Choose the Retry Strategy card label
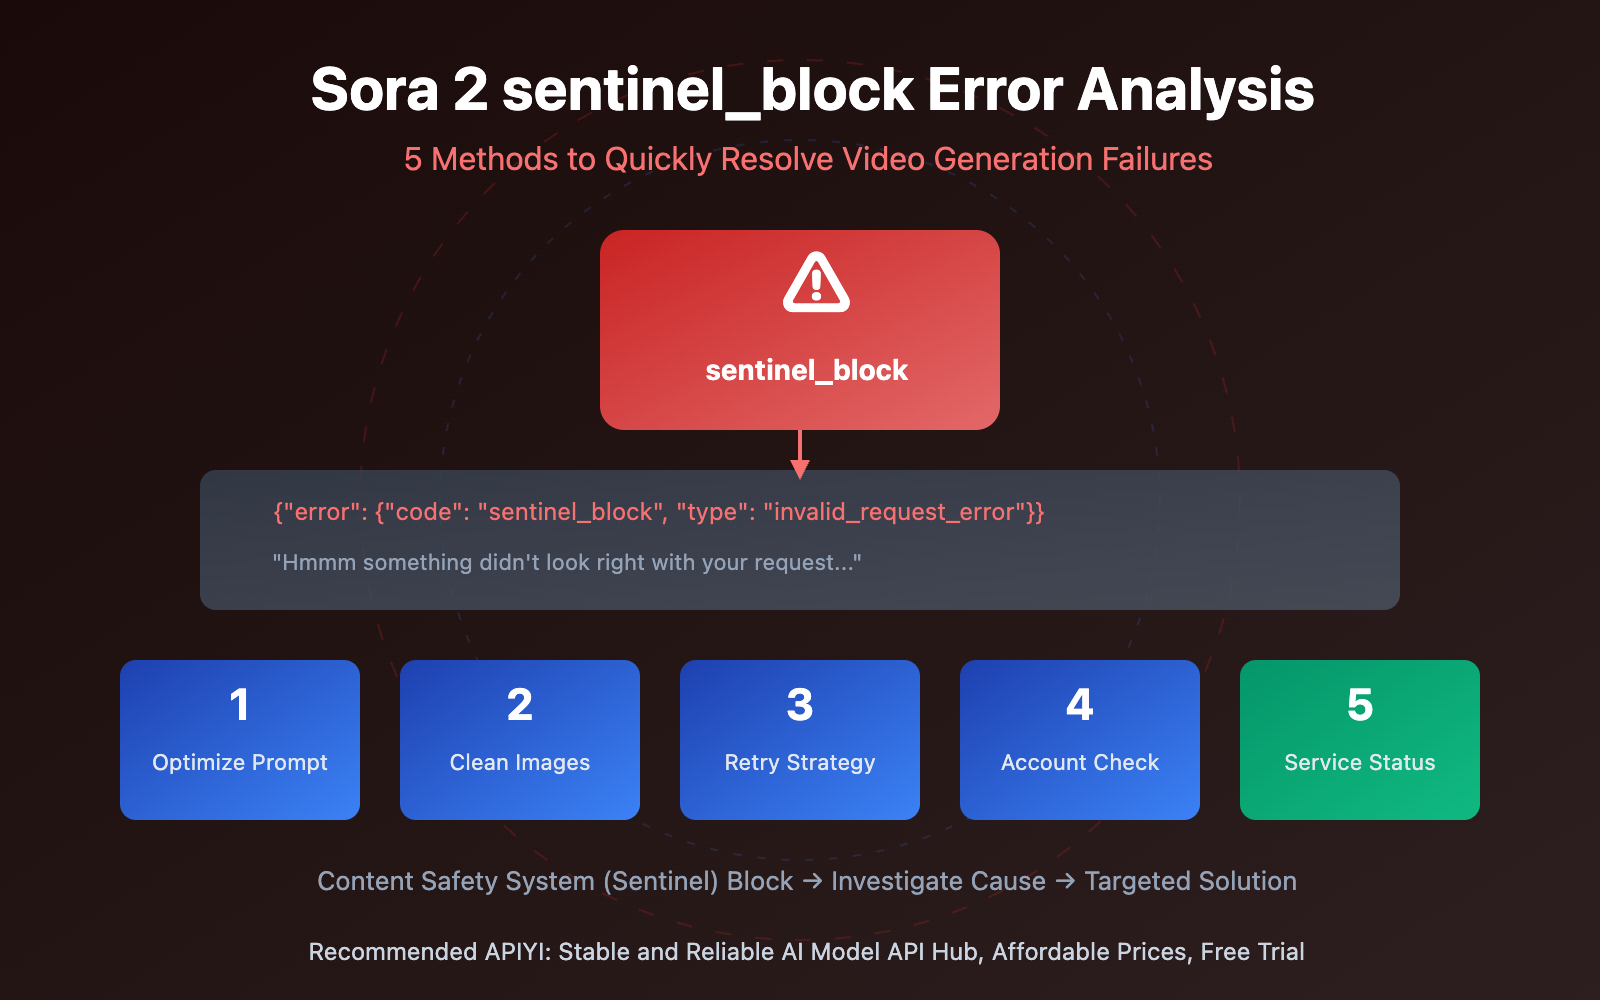Viewport: 1600px width, 1000px height. point(800,763)
